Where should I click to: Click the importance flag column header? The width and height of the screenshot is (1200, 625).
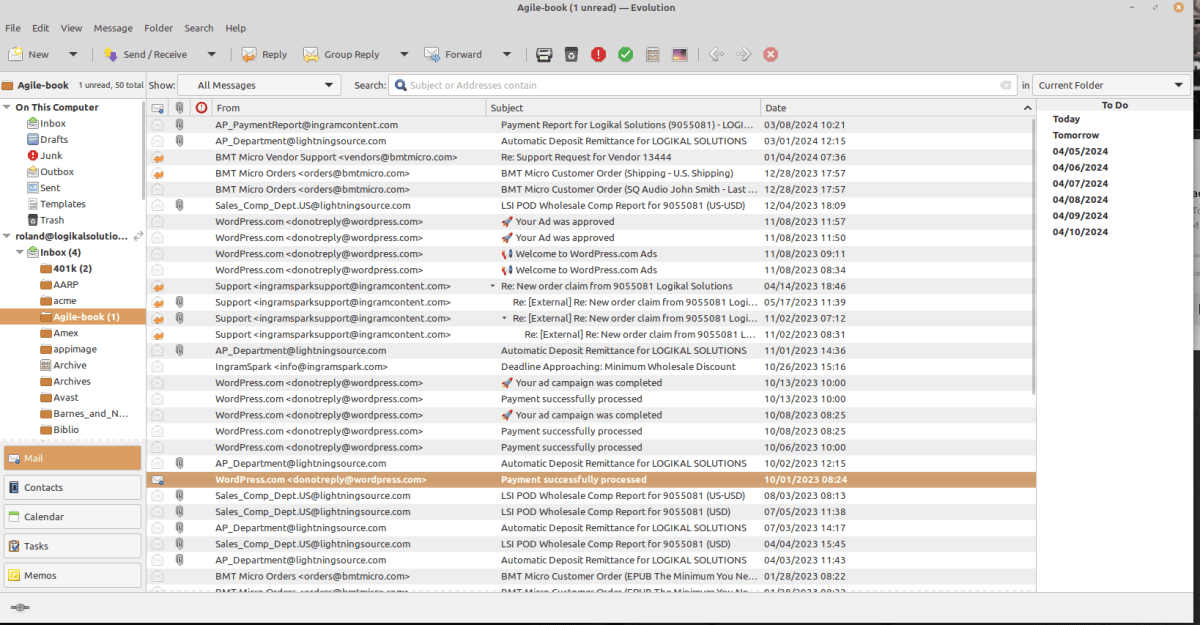pos(201,108)
